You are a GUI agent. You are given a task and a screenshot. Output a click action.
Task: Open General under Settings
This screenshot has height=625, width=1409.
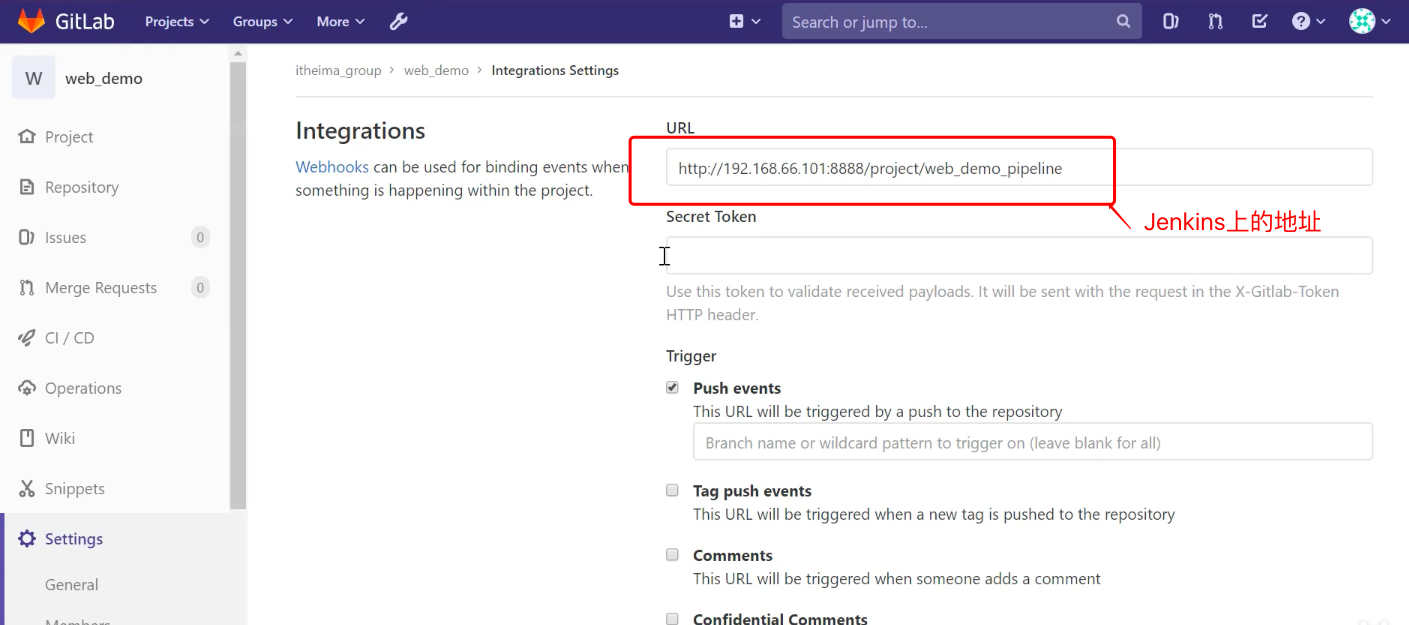72,585
